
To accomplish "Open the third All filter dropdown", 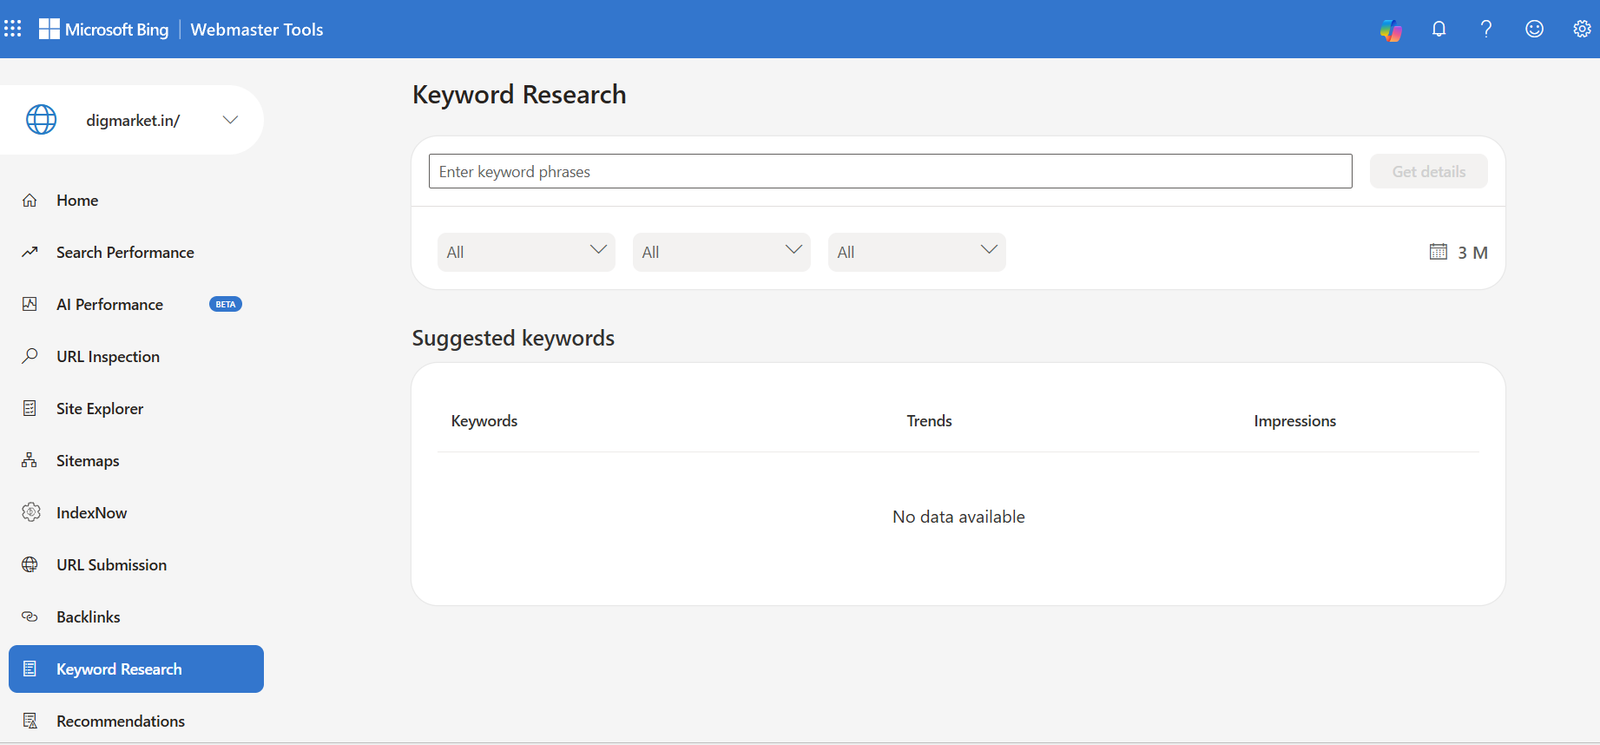I will point(917,252).
